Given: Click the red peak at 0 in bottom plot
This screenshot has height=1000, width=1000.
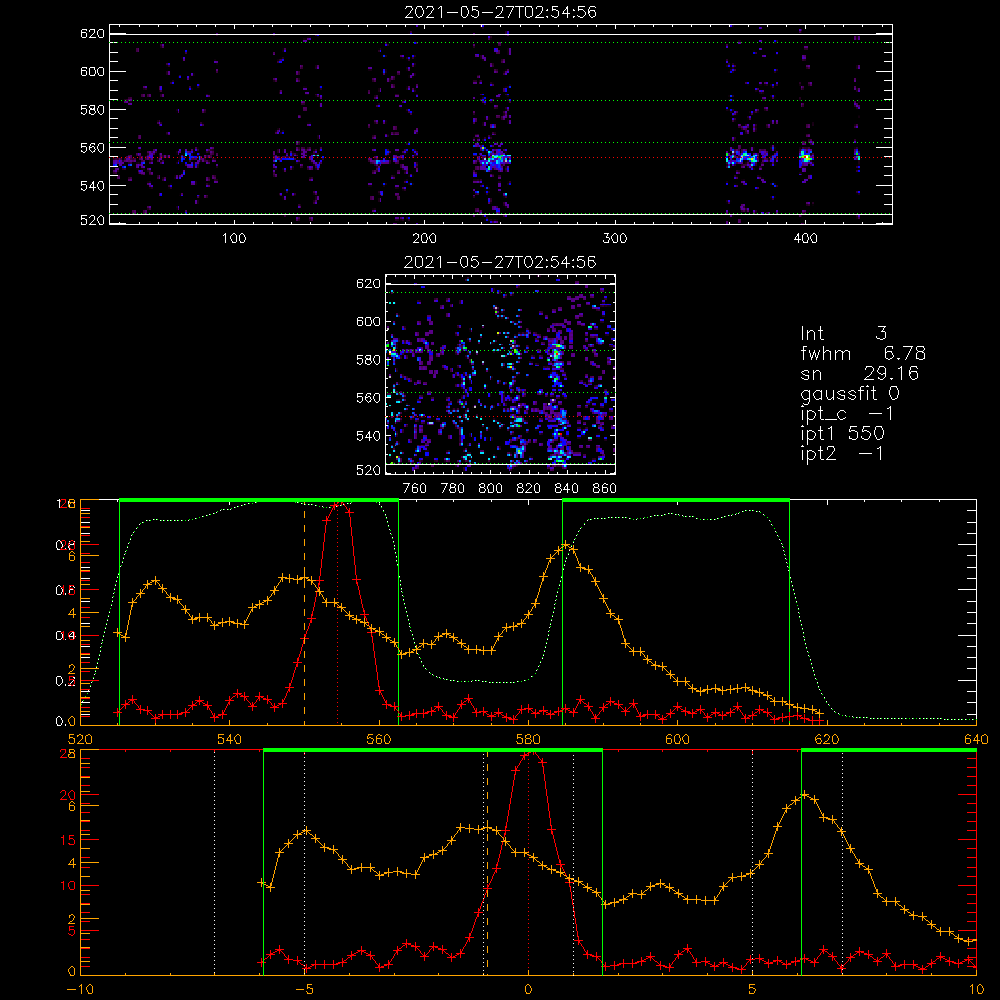Looking at the screenshot, I should pos(529,754).
